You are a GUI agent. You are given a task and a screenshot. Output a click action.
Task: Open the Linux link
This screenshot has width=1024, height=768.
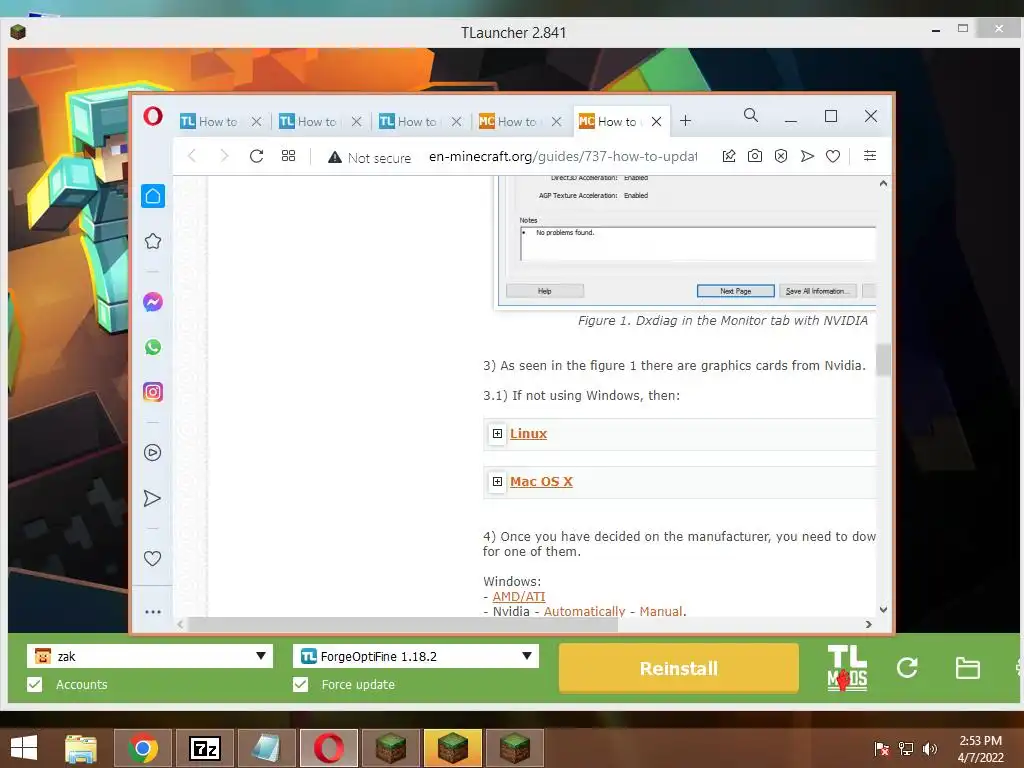coord(528,434)
